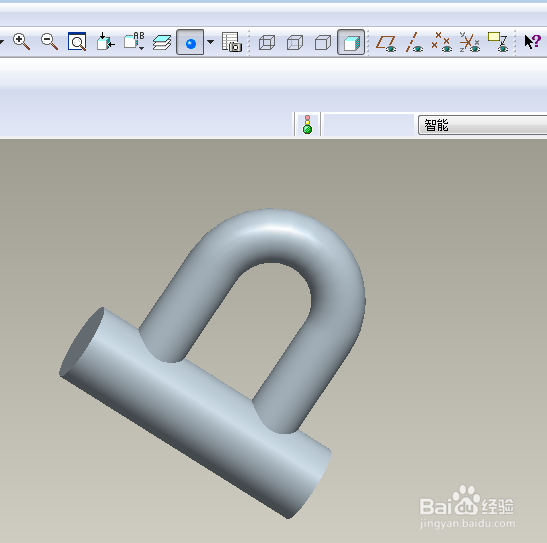This screenshot has height=543, width=547.
Task: Open the 智能 selection filter dropdown
Action: pos(482,125)
